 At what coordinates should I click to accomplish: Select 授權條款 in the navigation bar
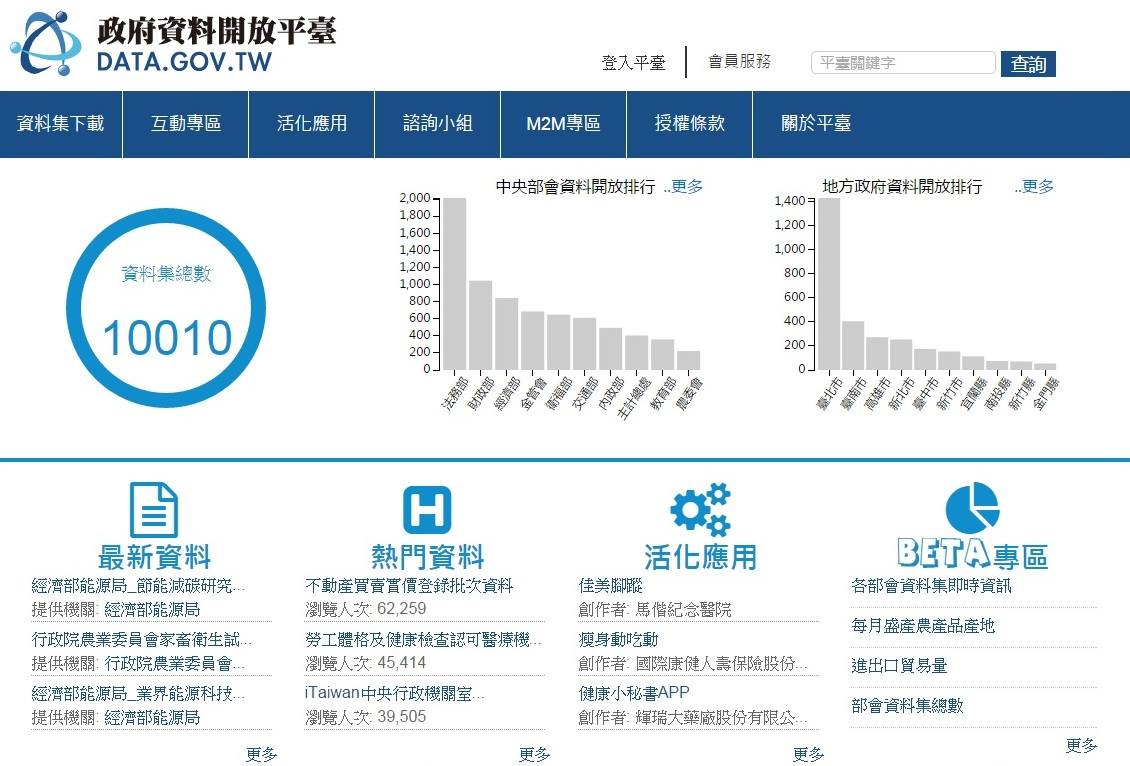(x=689, y=124)
